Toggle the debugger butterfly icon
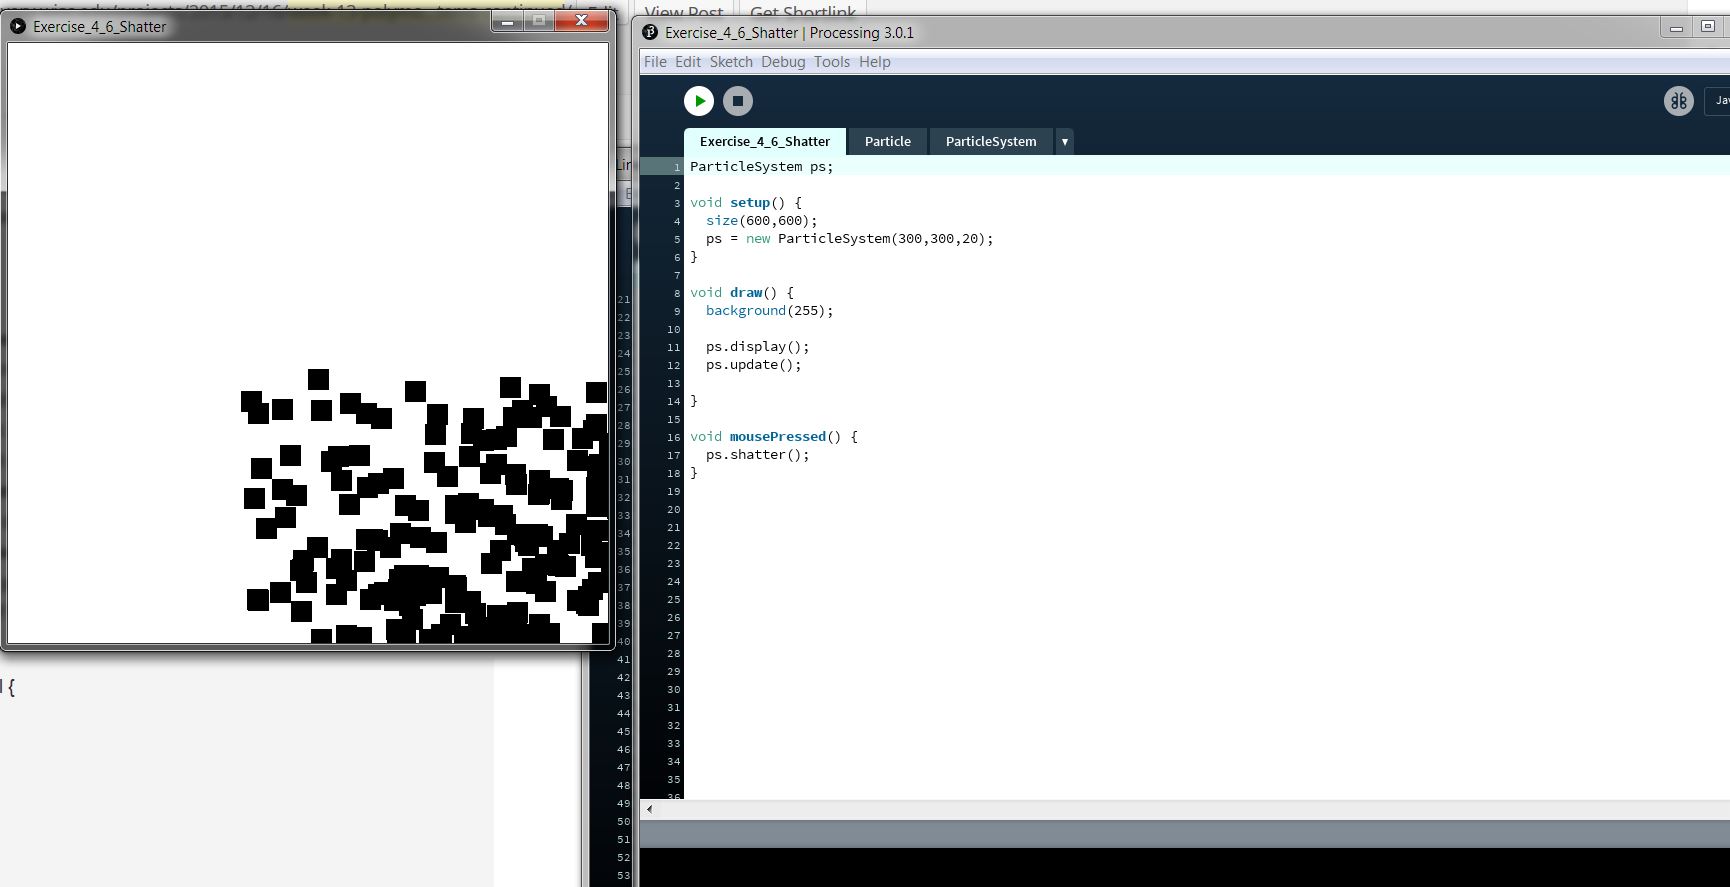The height and width of the screenshot is (887, 1730). [x=1678, y=101]
